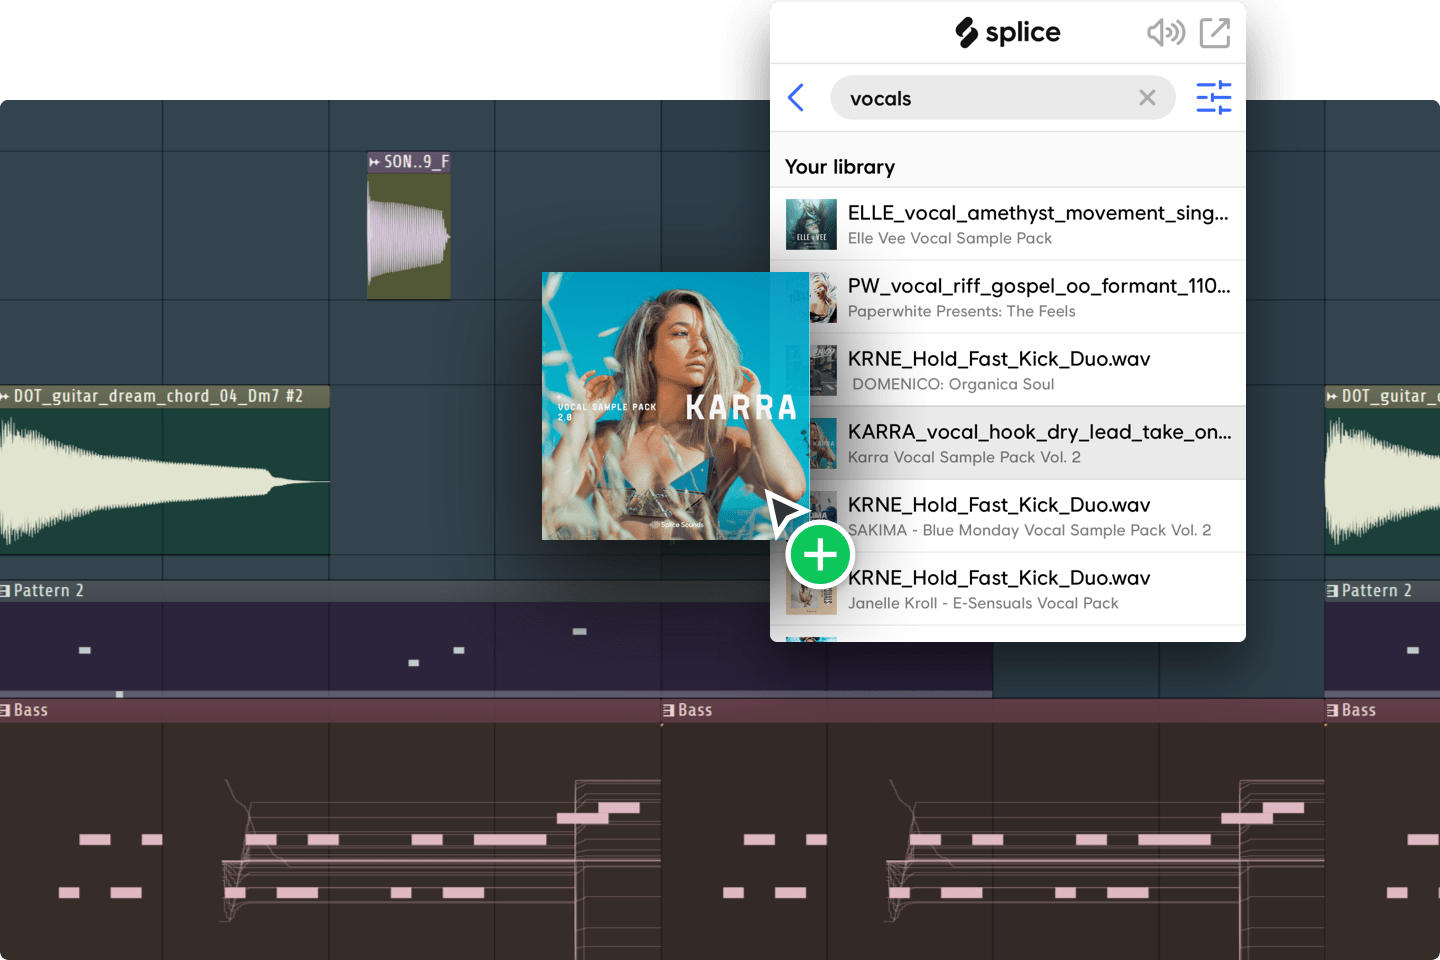
Task: Select KRNE_Hold_Fast_Kick_Duo from DOMENICO Organica Soul
Action: [1038, 370]
